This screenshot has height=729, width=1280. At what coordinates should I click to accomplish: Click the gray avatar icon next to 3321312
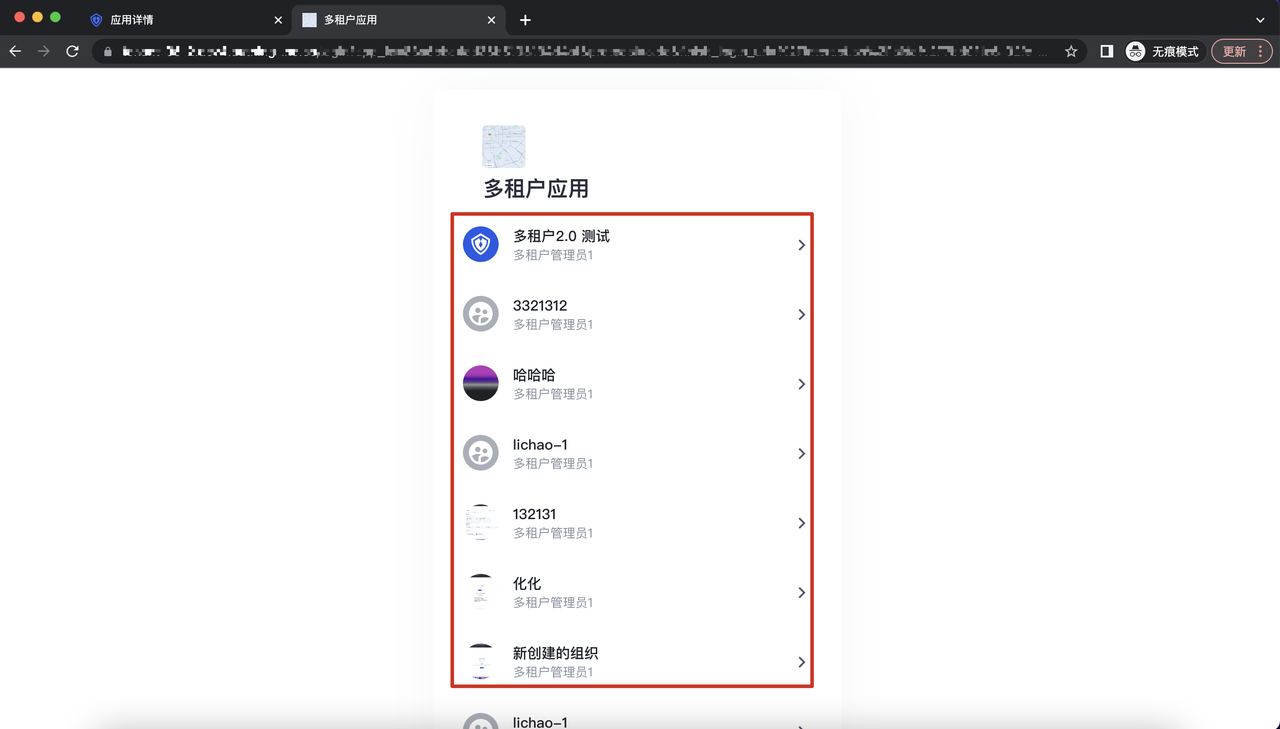[481, 314]
